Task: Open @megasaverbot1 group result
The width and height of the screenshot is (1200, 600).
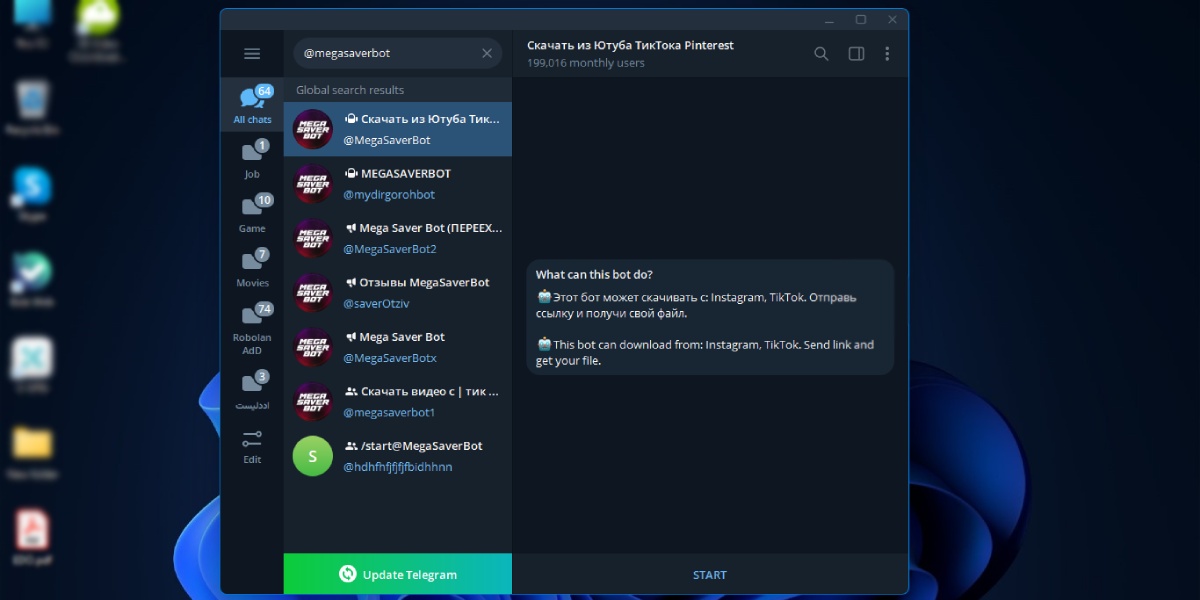Action: click(x=398, y=401)
